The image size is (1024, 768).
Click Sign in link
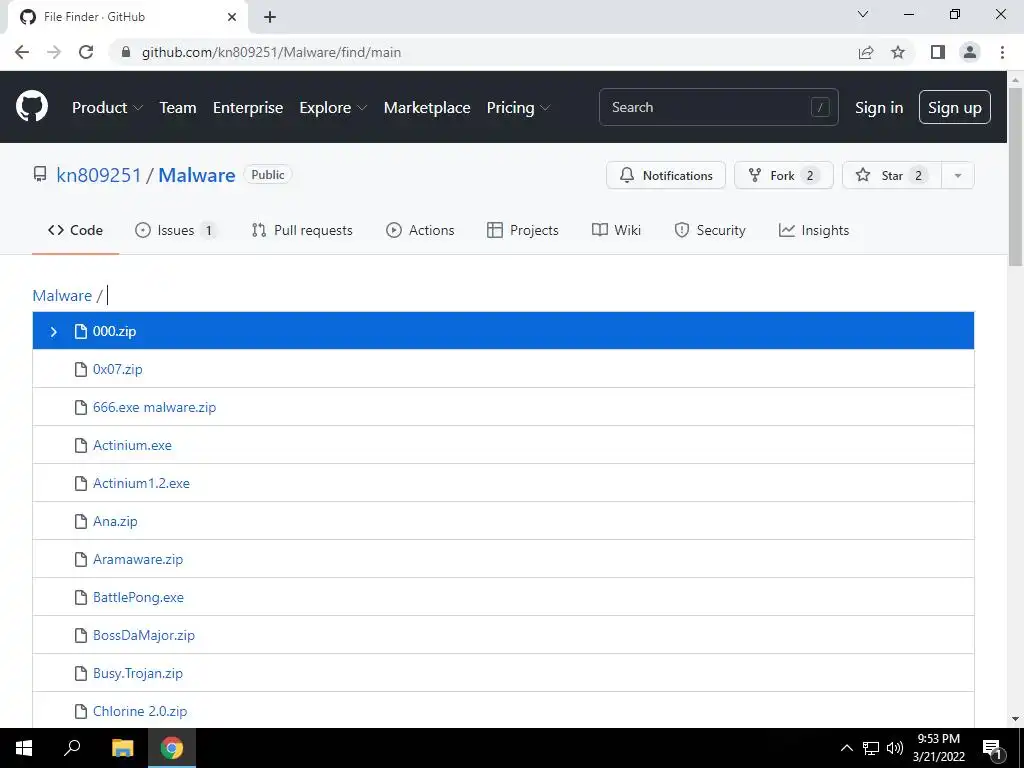click(879, 107)
